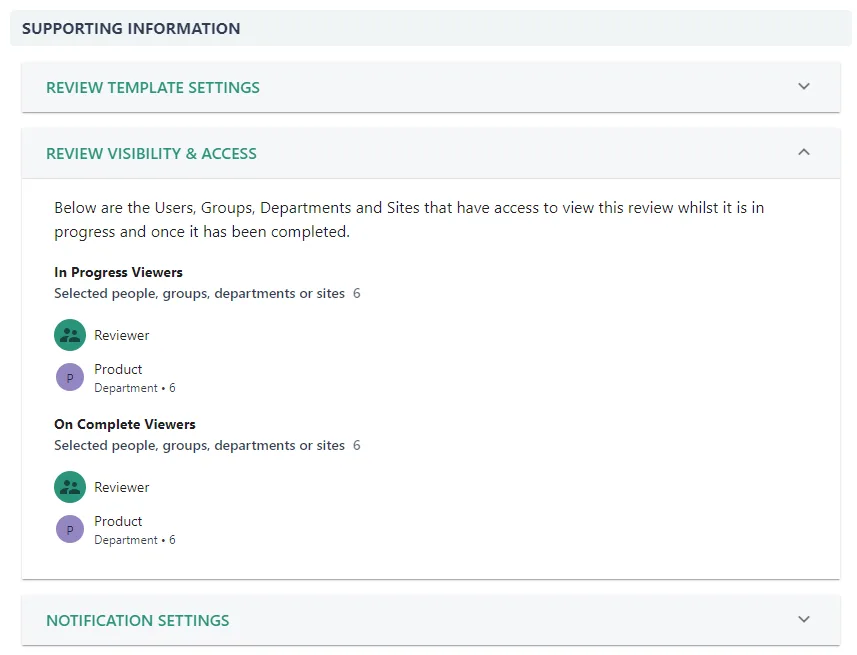Click 'Selected people, groups' line under On Complete Viewers
The image size is (857, 655).
pyautogui.click(x=207, y=446)
